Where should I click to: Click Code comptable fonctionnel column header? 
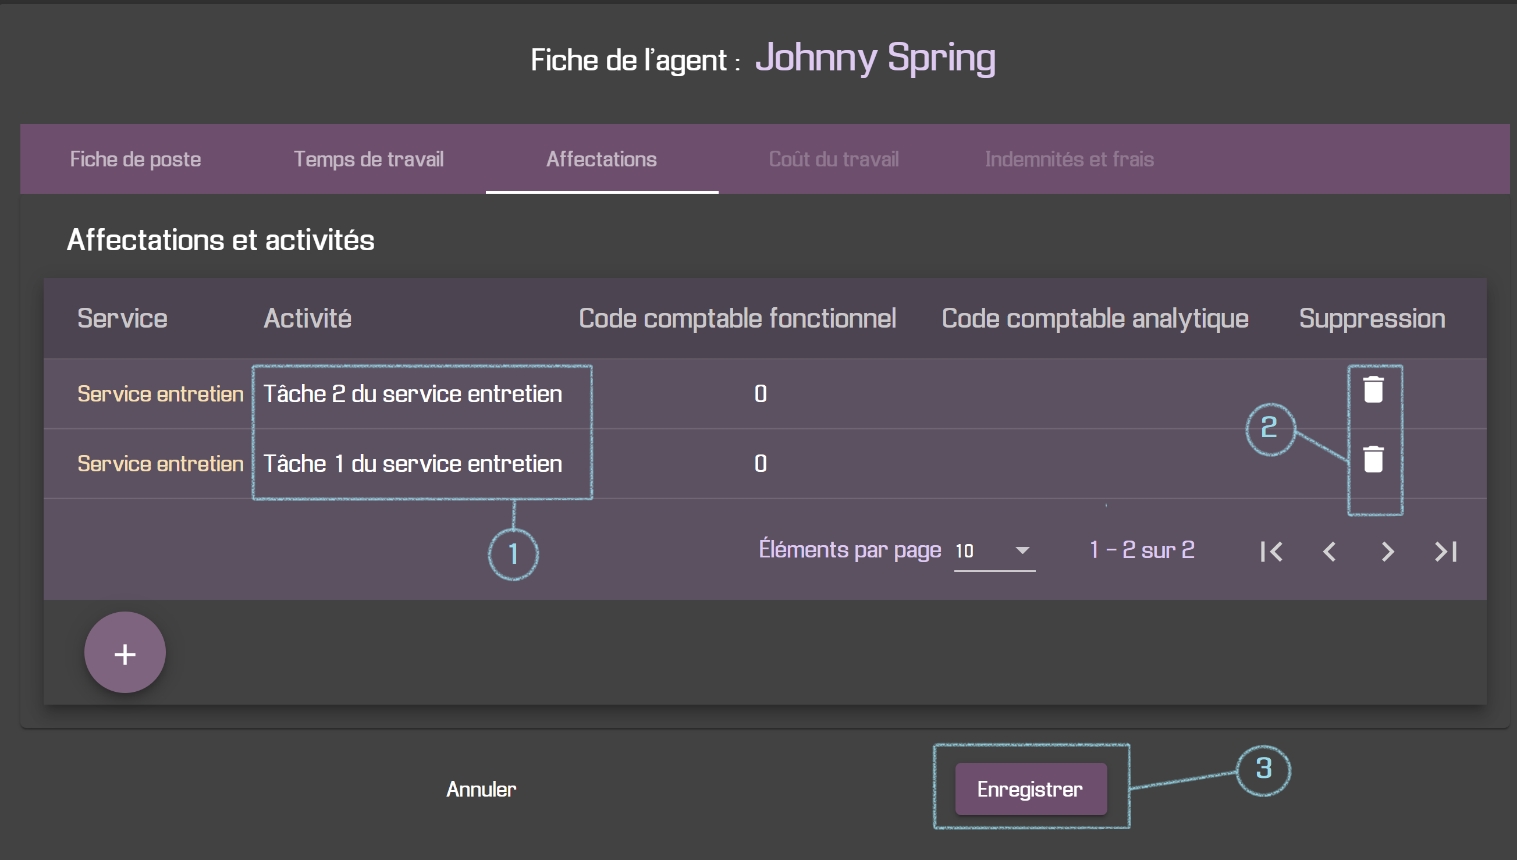tap(737, 319)
